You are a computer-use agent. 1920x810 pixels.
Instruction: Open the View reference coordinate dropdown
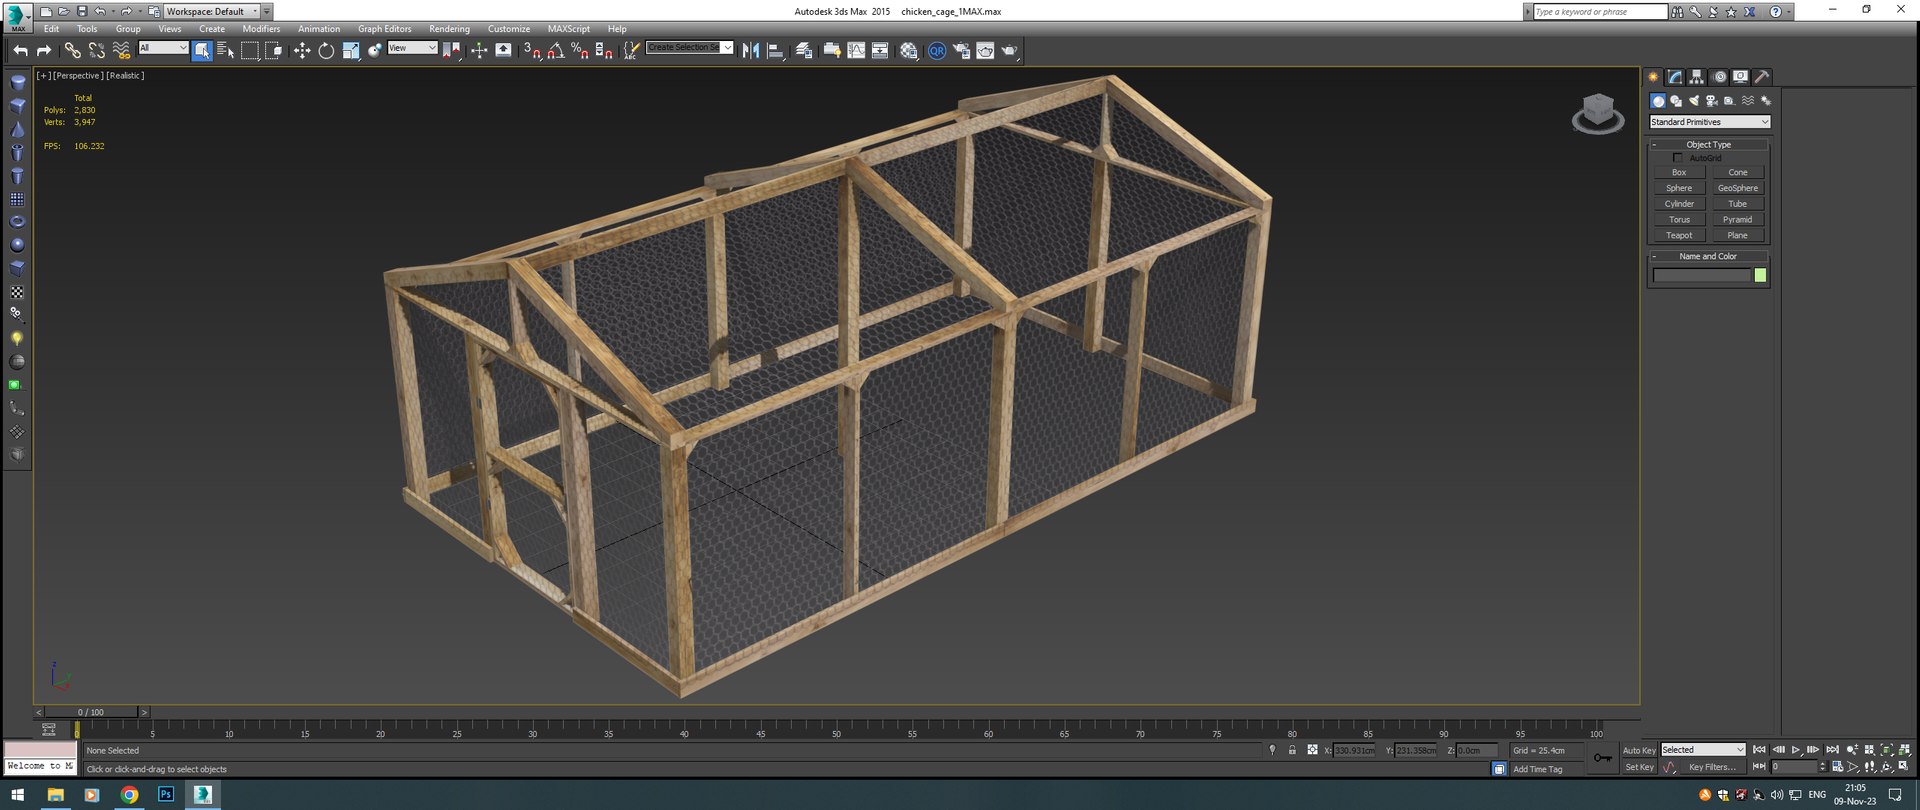412,48
